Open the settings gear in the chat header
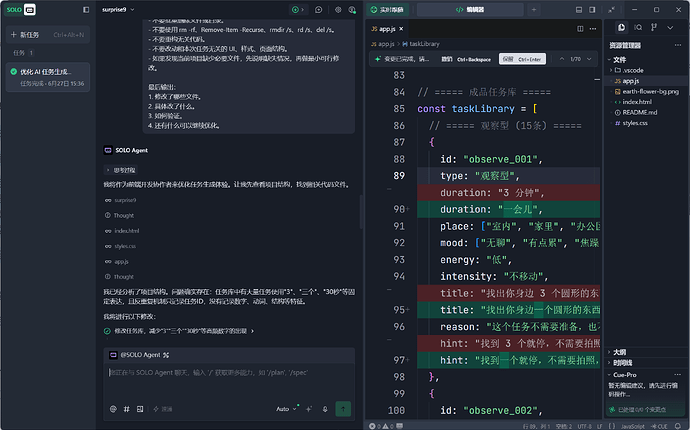 tap(338, 10)
